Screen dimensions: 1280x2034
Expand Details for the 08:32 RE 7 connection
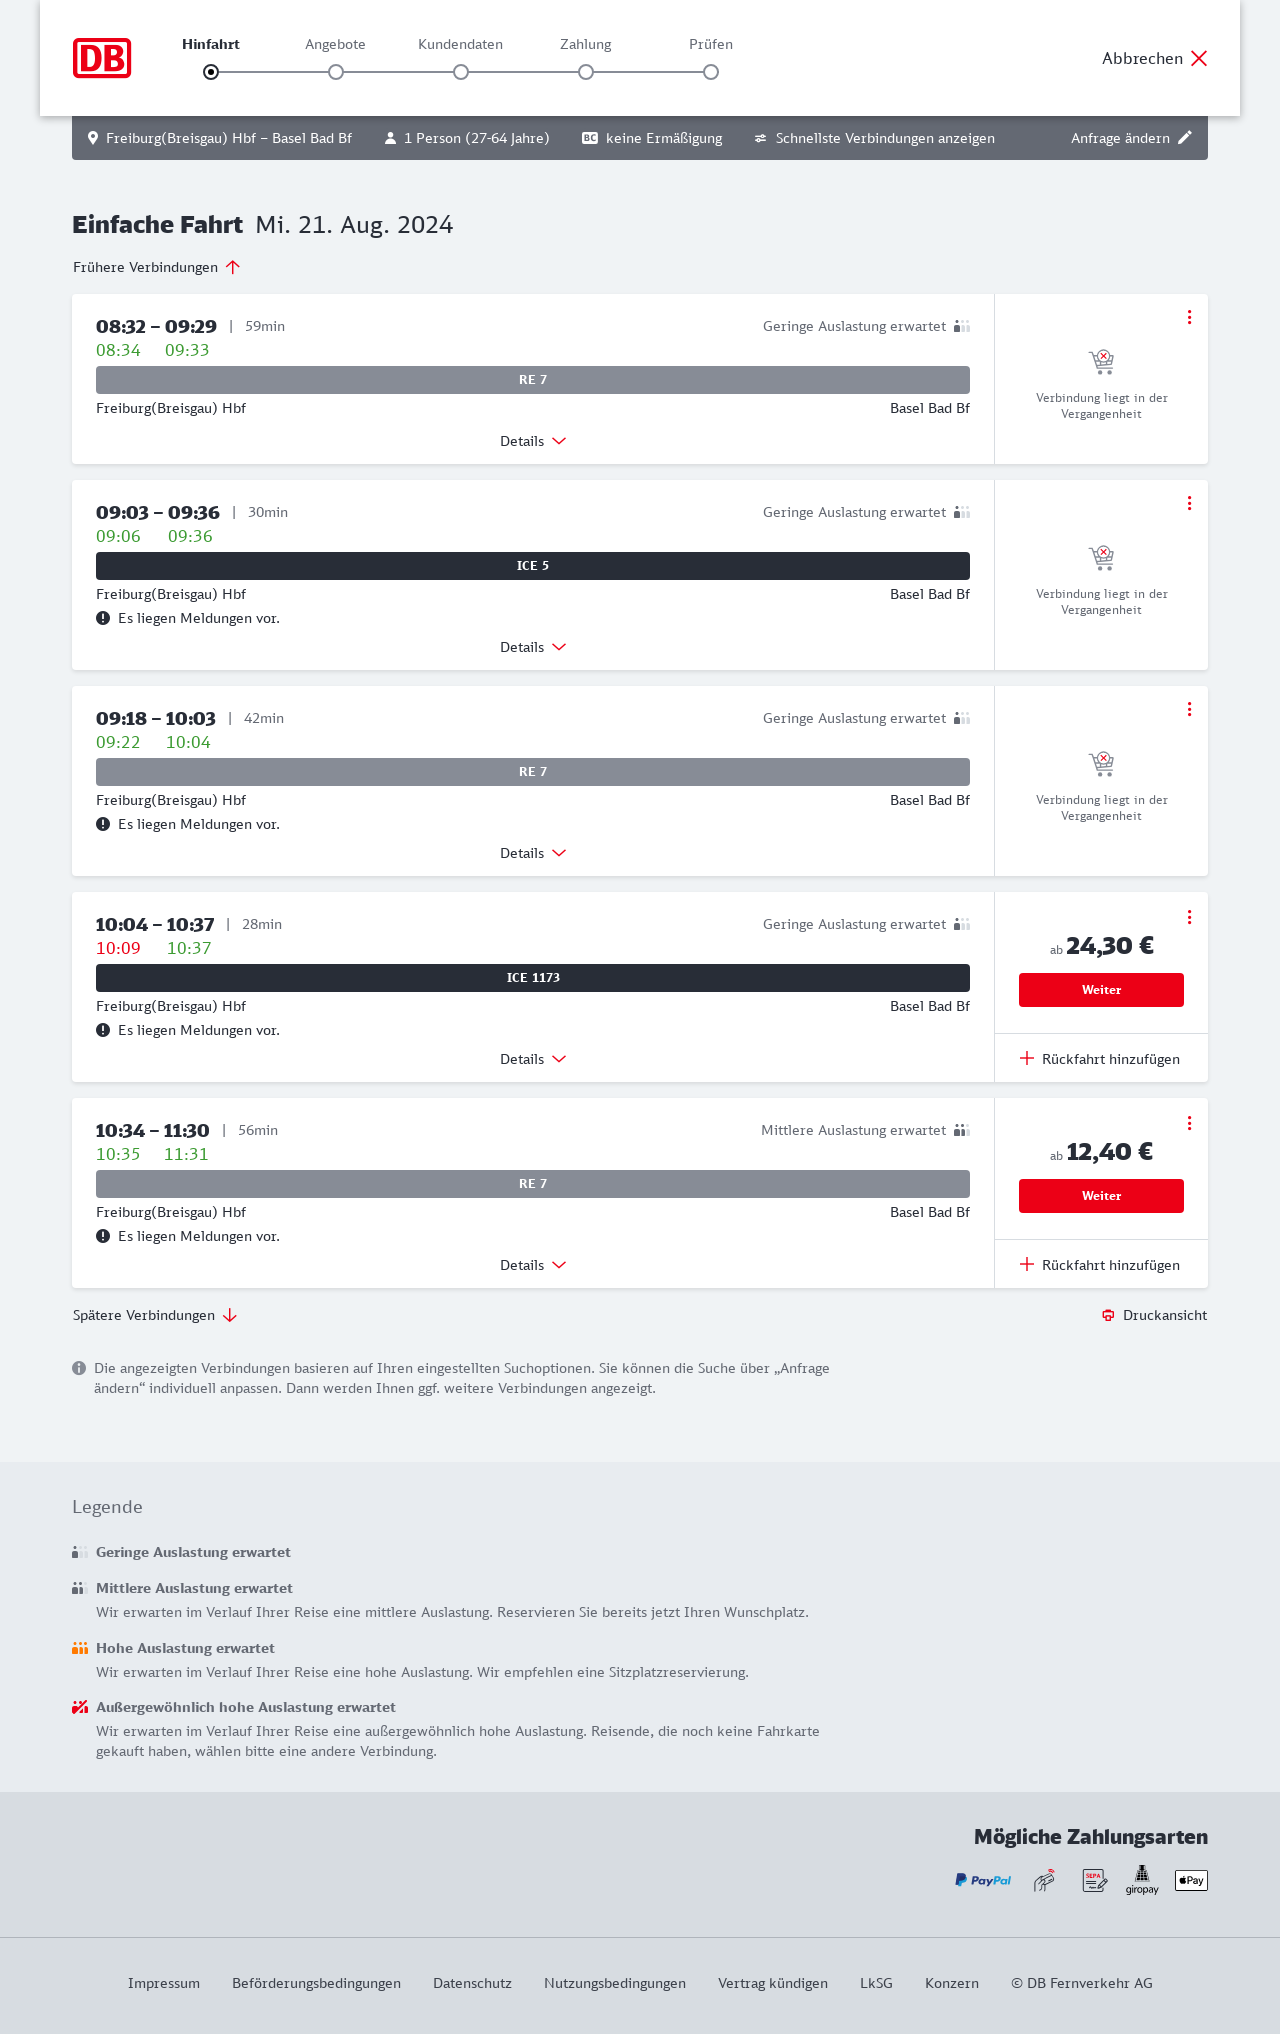pos(533,441)
